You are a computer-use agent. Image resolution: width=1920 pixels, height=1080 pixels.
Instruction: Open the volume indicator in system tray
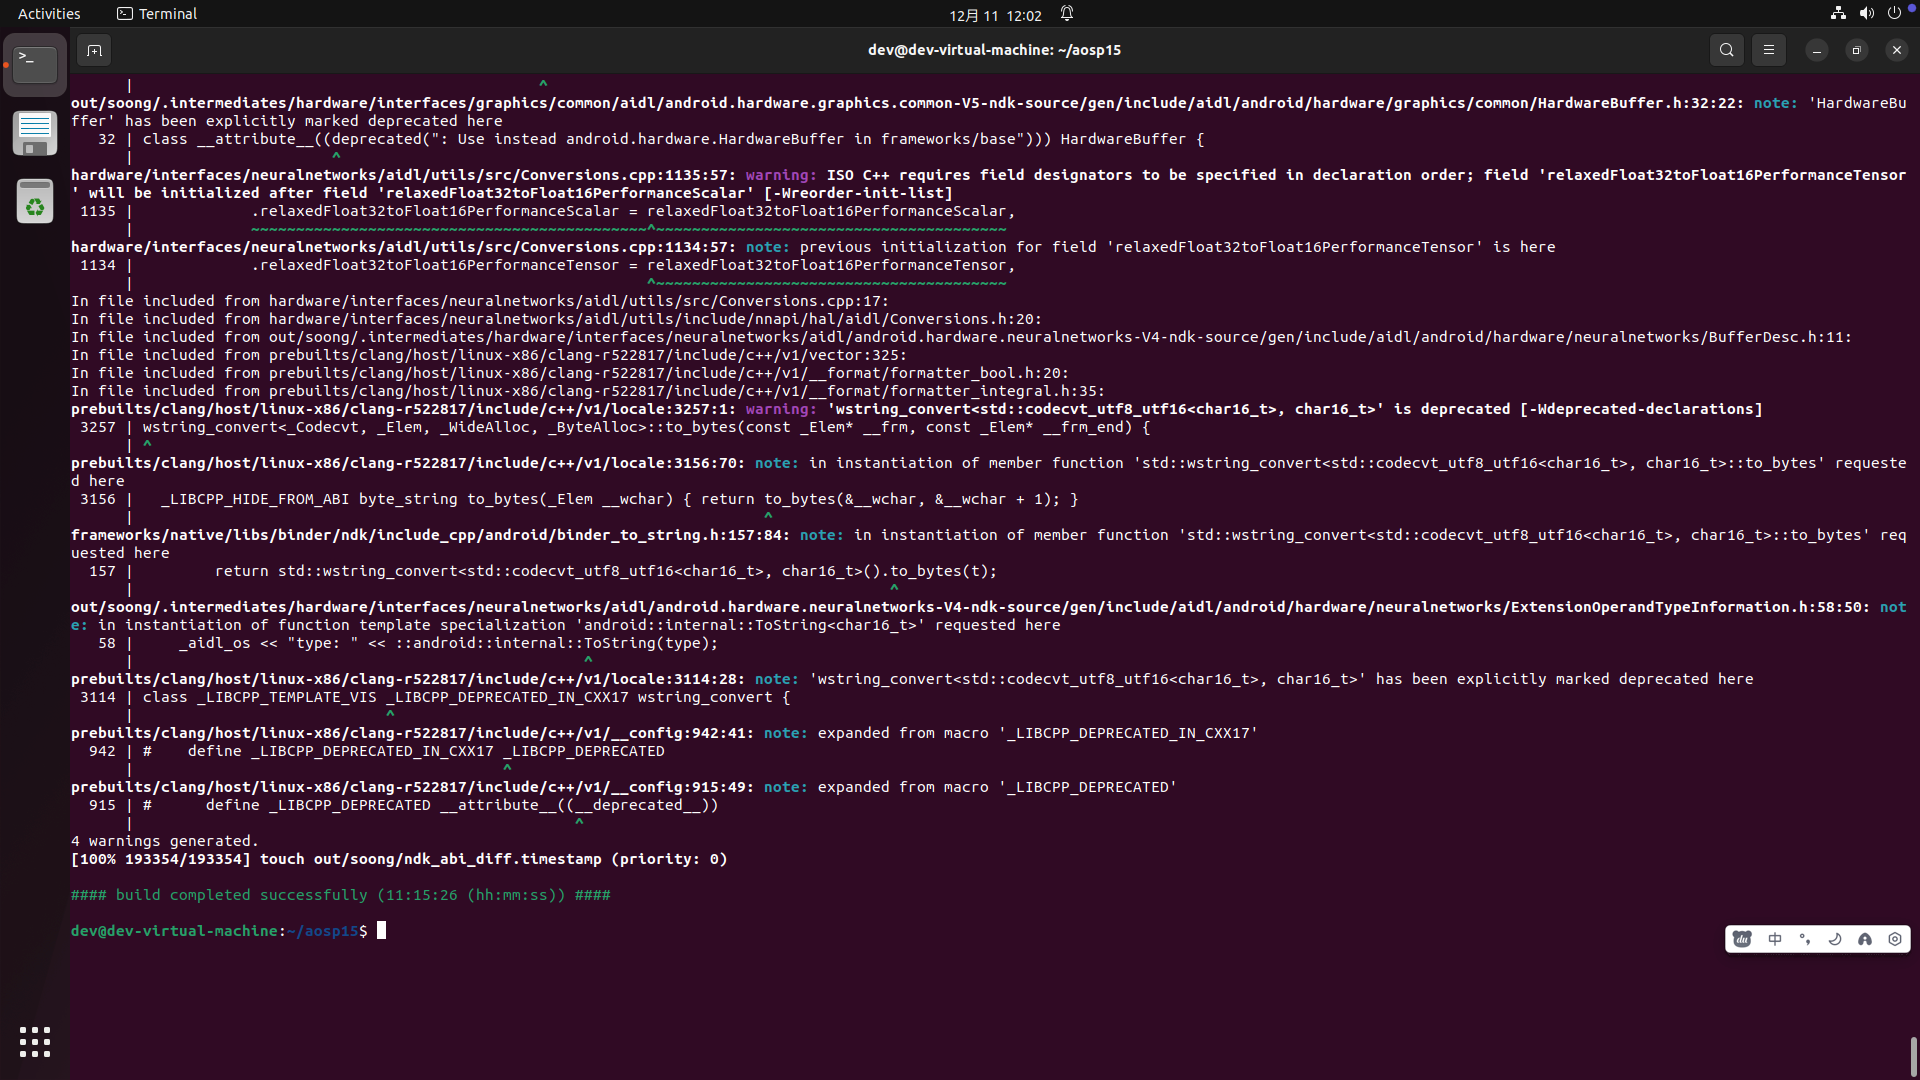coord(1866,14)
